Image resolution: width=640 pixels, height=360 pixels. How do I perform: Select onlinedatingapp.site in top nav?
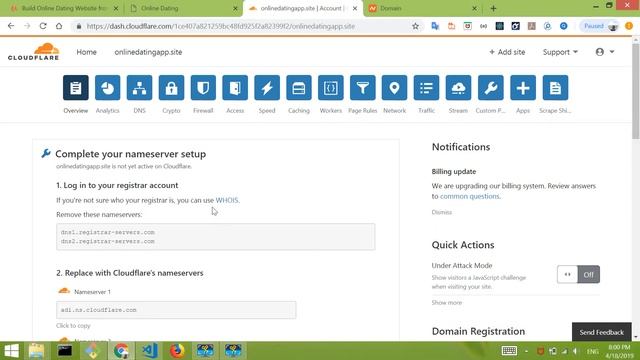tap(148, 52)
